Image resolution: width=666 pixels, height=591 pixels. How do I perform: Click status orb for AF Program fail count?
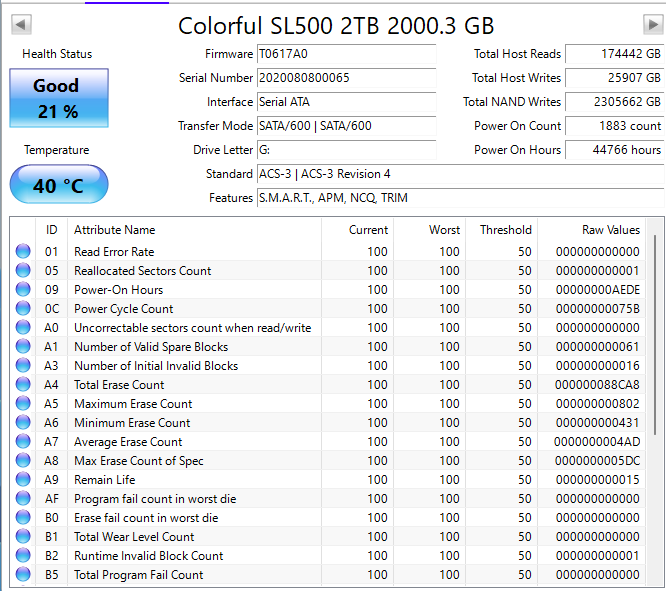(23, 498)
